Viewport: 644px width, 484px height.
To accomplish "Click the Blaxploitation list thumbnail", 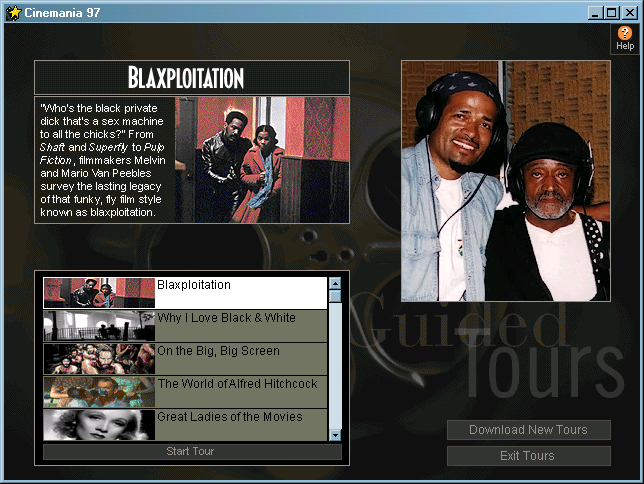I will click(x=99, y=293).
